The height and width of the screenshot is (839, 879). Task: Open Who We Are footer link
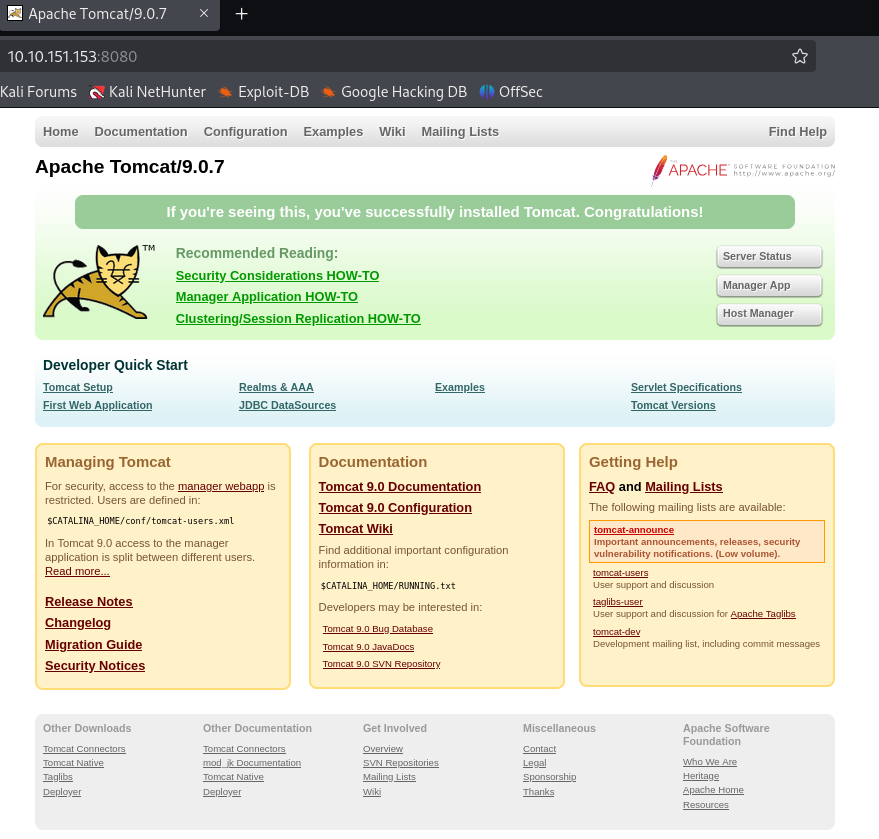coord(710,762)
